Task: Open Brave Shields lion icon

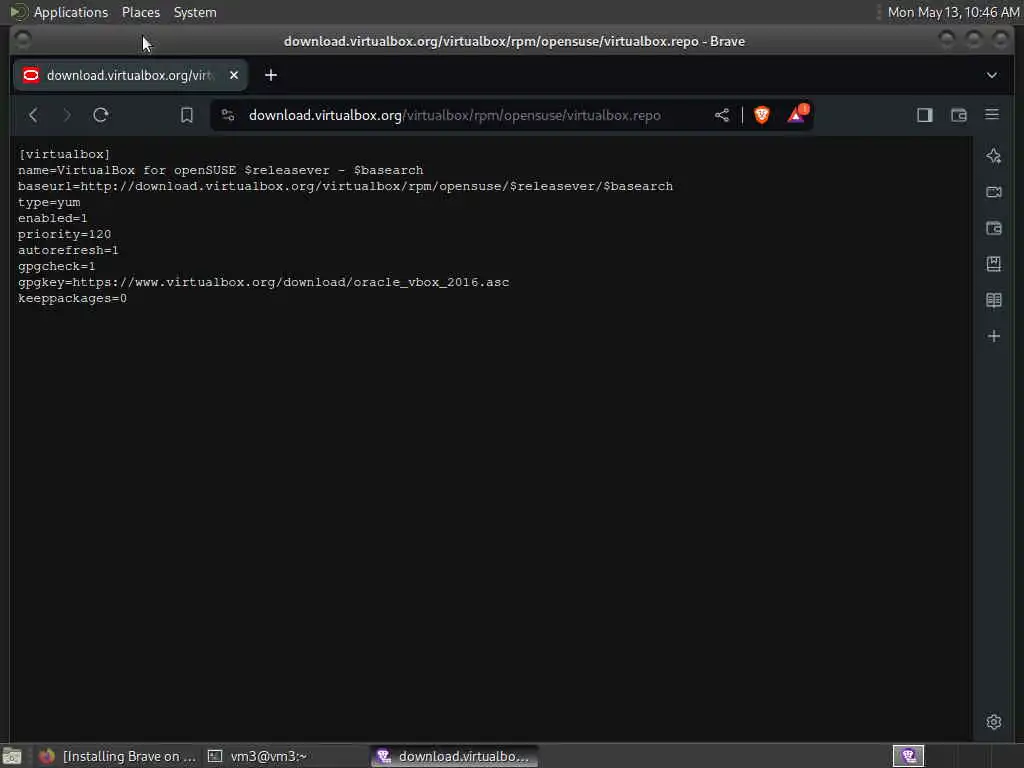Action: pyautogui.click(x=761, y=116)
